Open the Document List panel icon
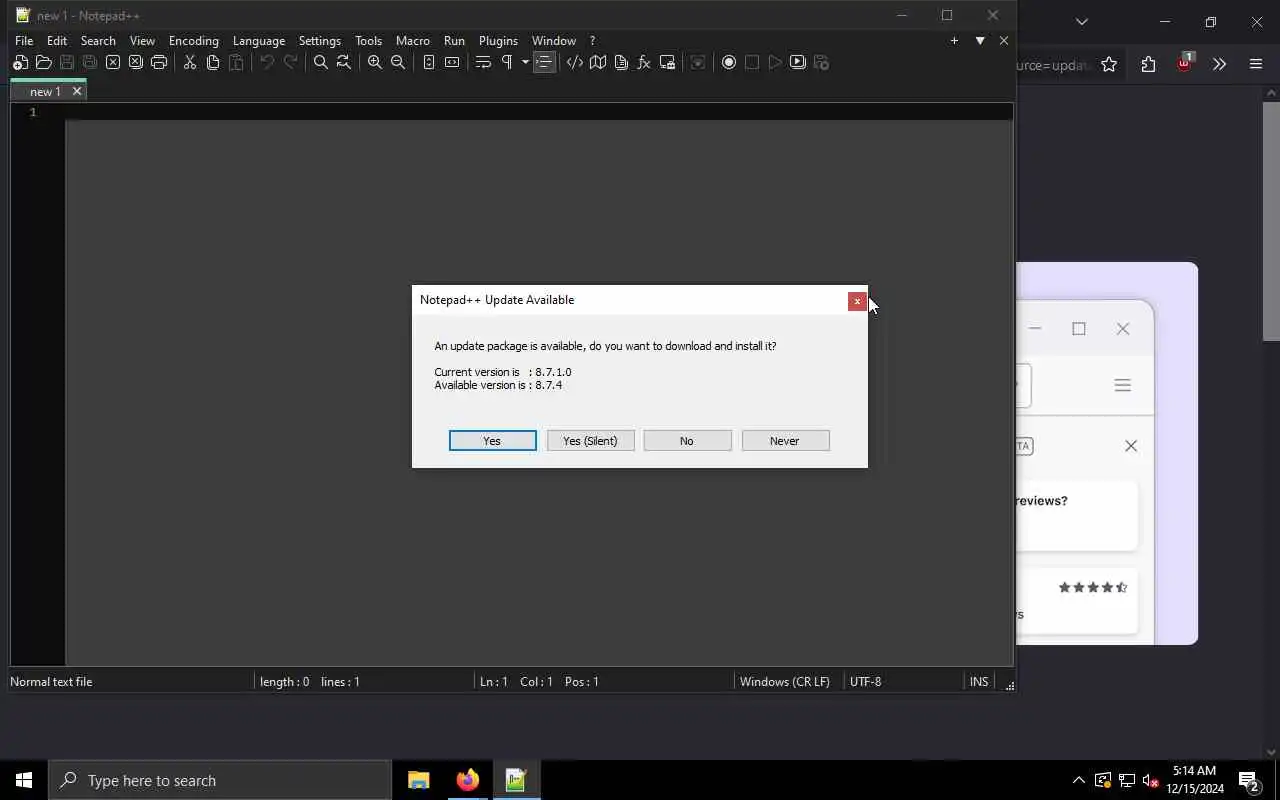The width and height of the screenshot is (1280, 800). [x=621, y=62]
